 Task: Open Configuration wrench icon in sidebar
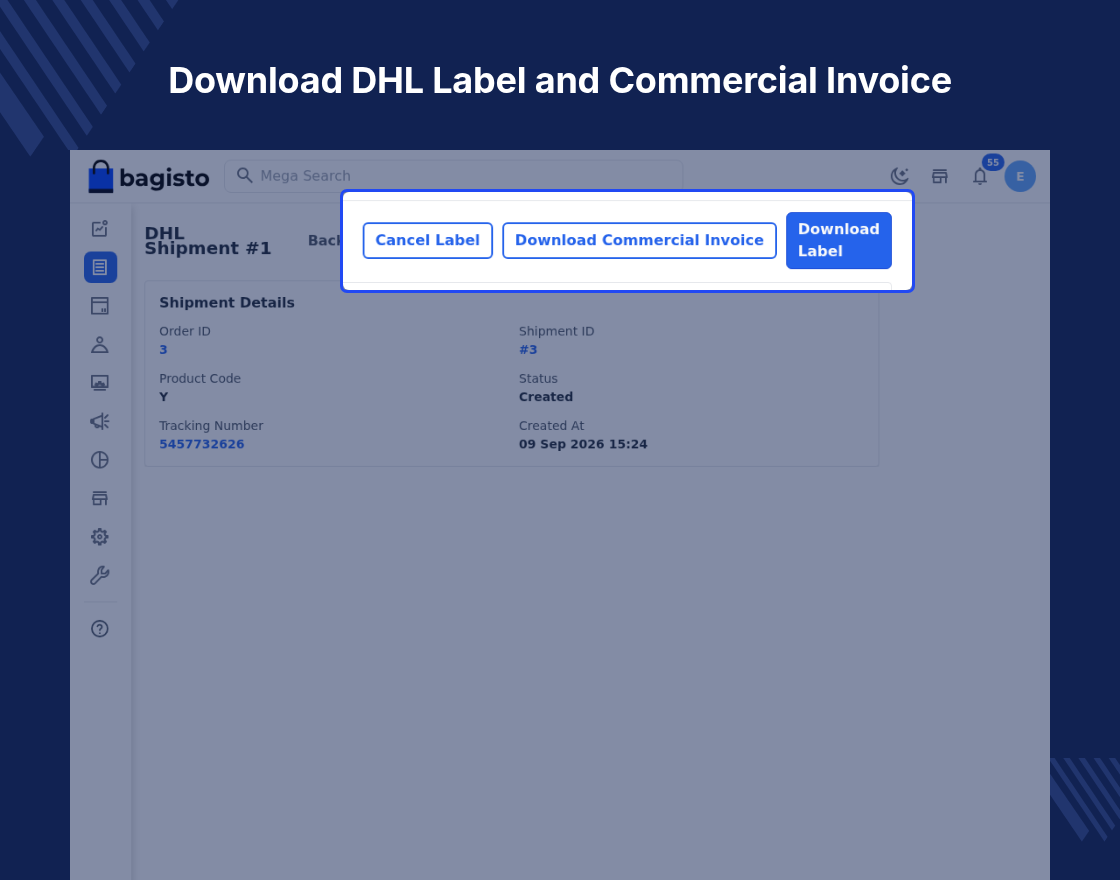click(x=100, y=576)
